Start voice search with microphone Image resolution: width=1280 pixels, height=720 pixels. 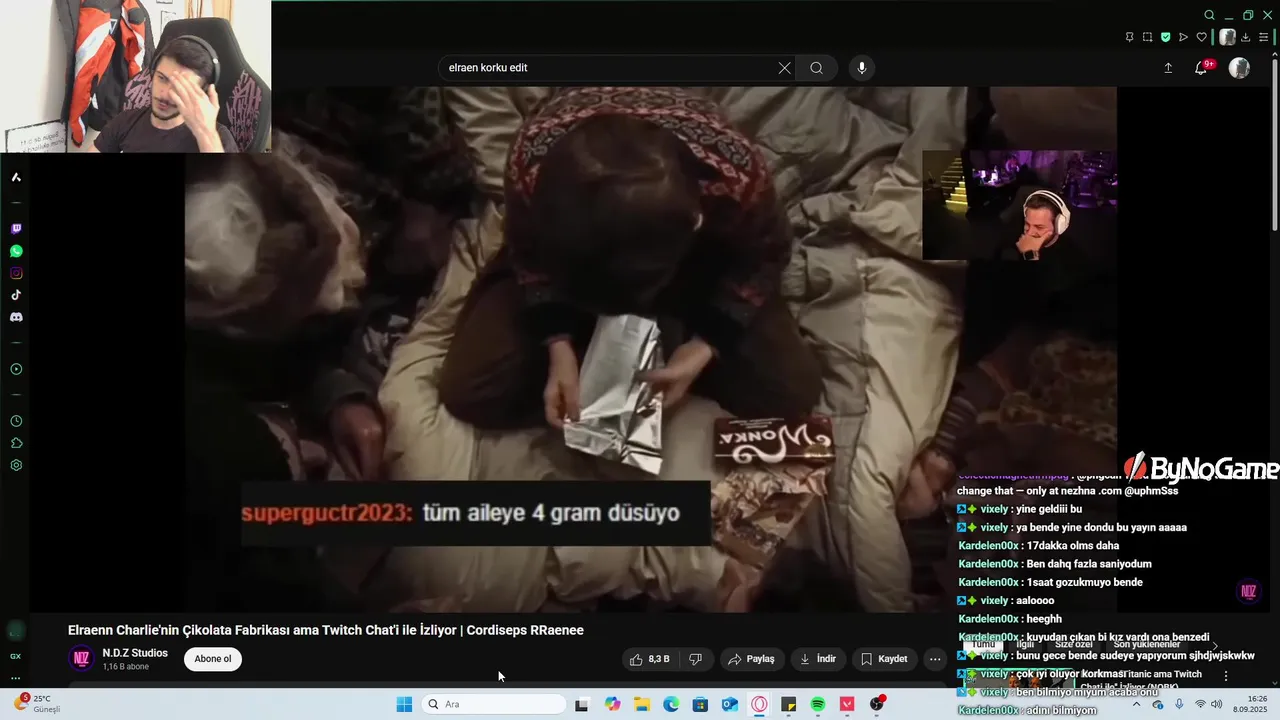[x=862, y=68]
